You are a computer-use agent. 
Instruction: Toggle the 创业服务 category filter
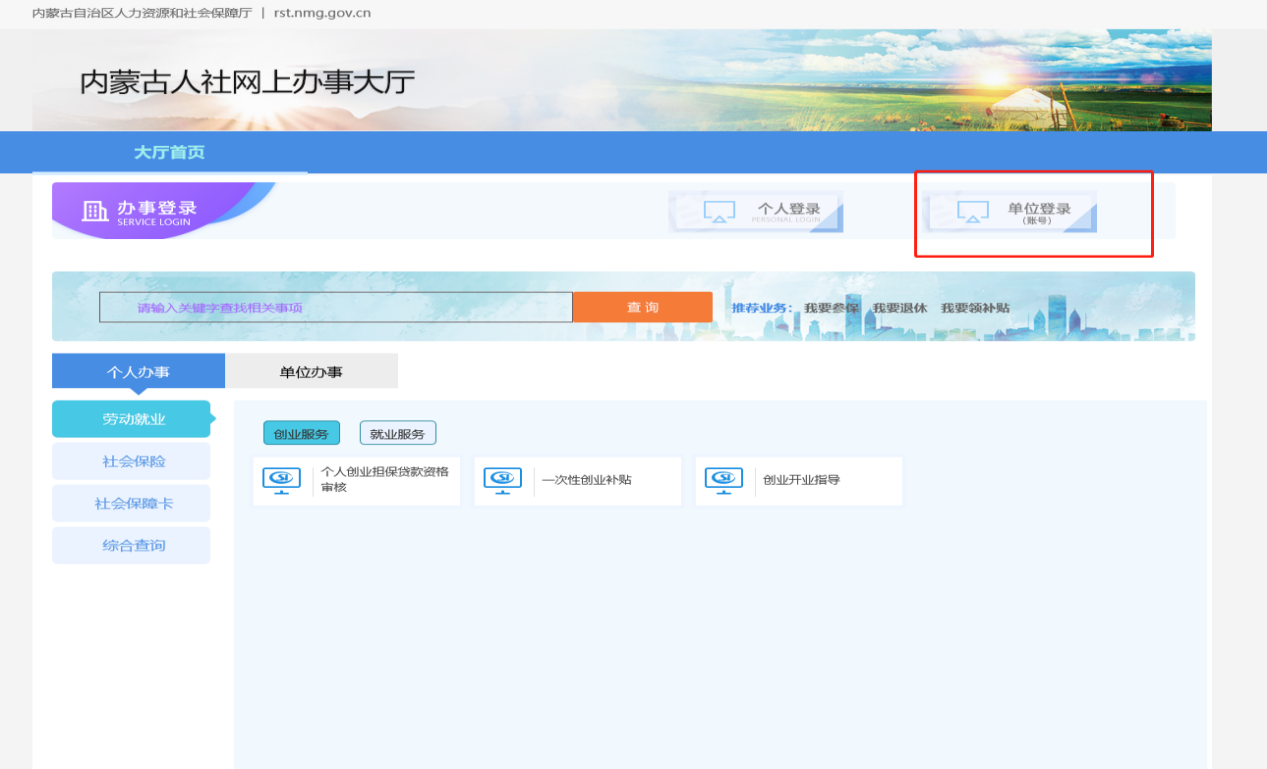click(301, 434)
